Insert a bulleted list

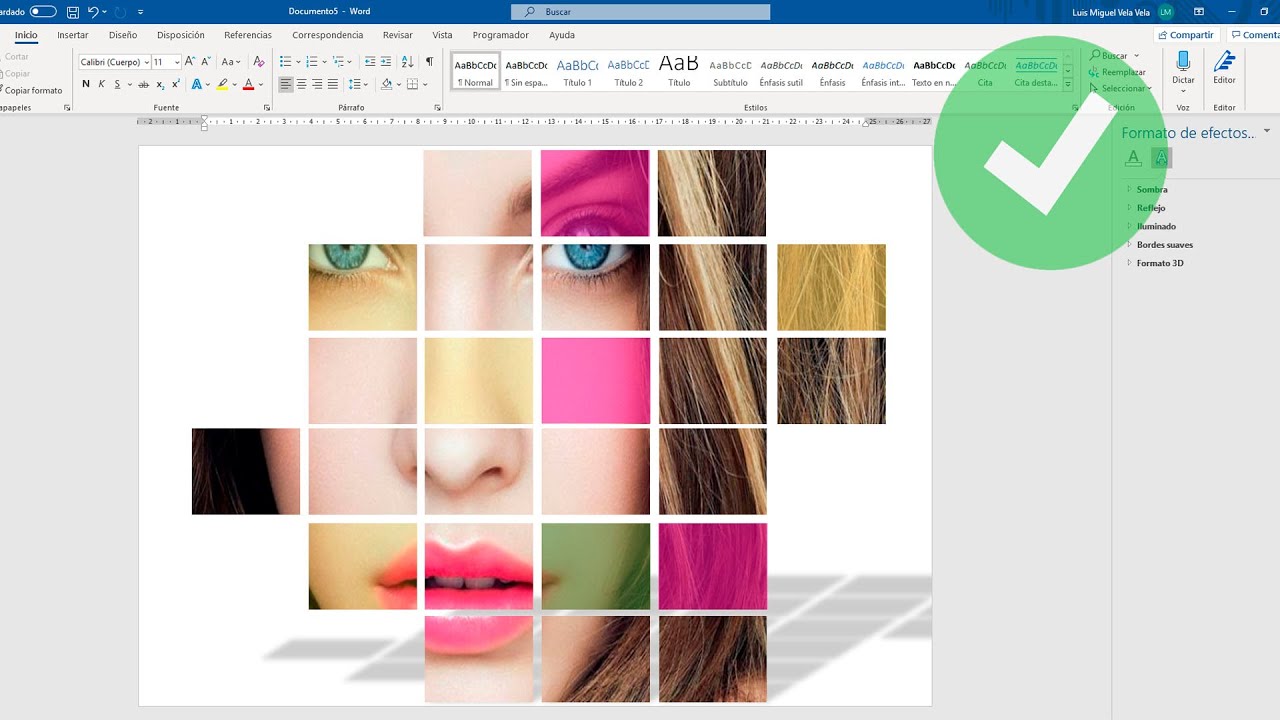click(285, 62)
